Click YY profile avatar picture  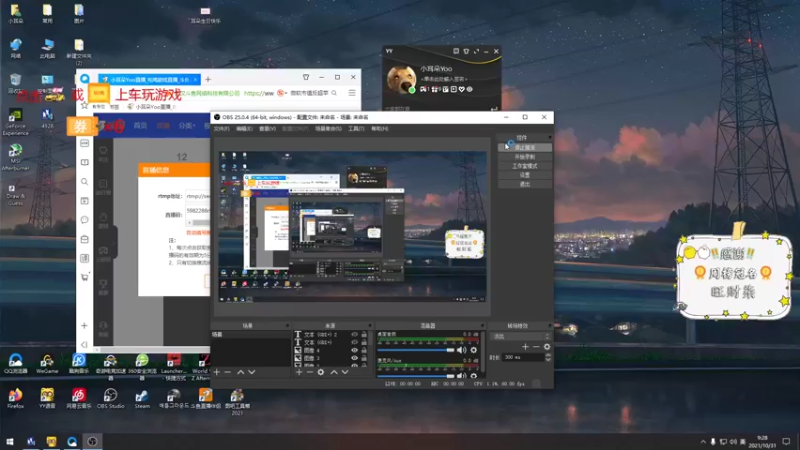(x=401, y=79)
